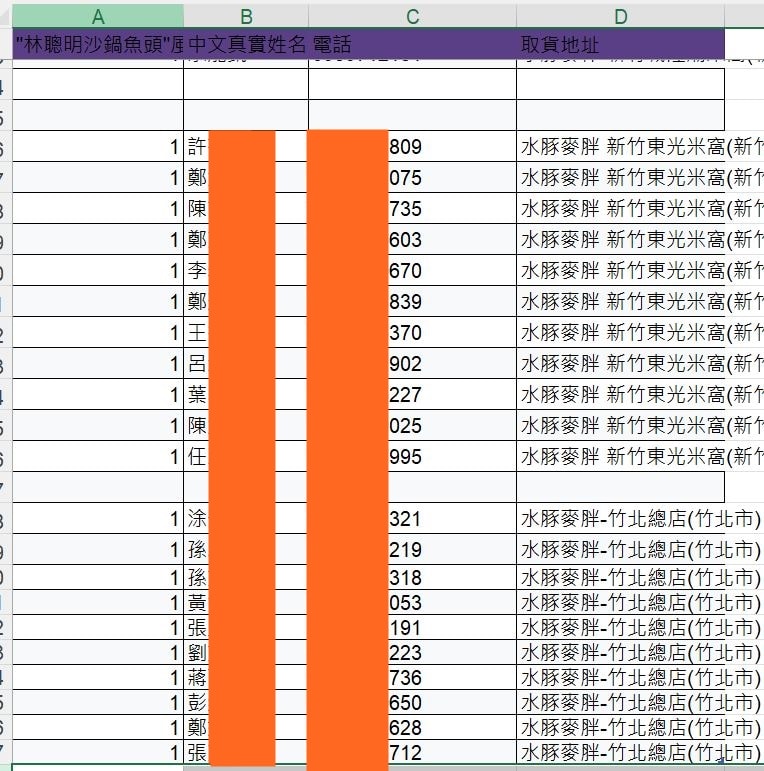Select column B header
Image resolution: width=764 pixels, height=771 pixels.
click(x=246, y=16)
